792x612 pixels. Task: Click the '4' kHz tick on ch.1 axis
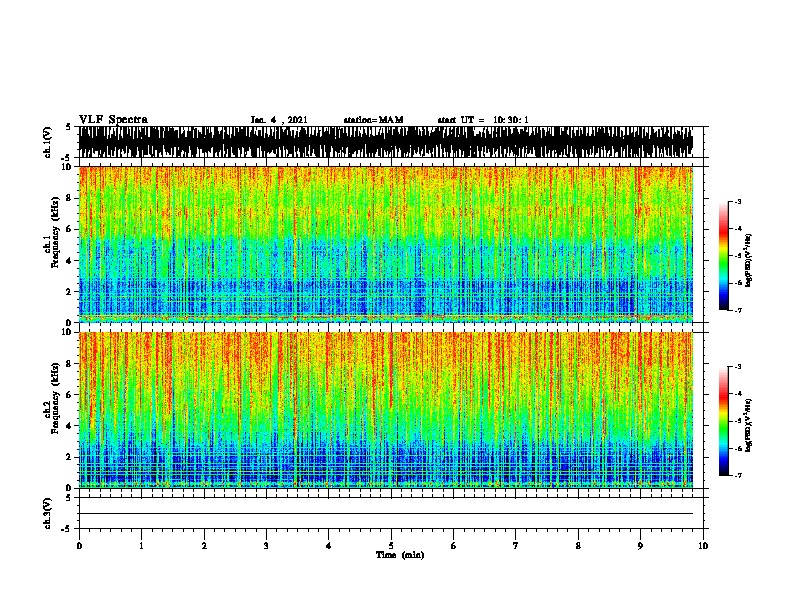pos(70,261)
